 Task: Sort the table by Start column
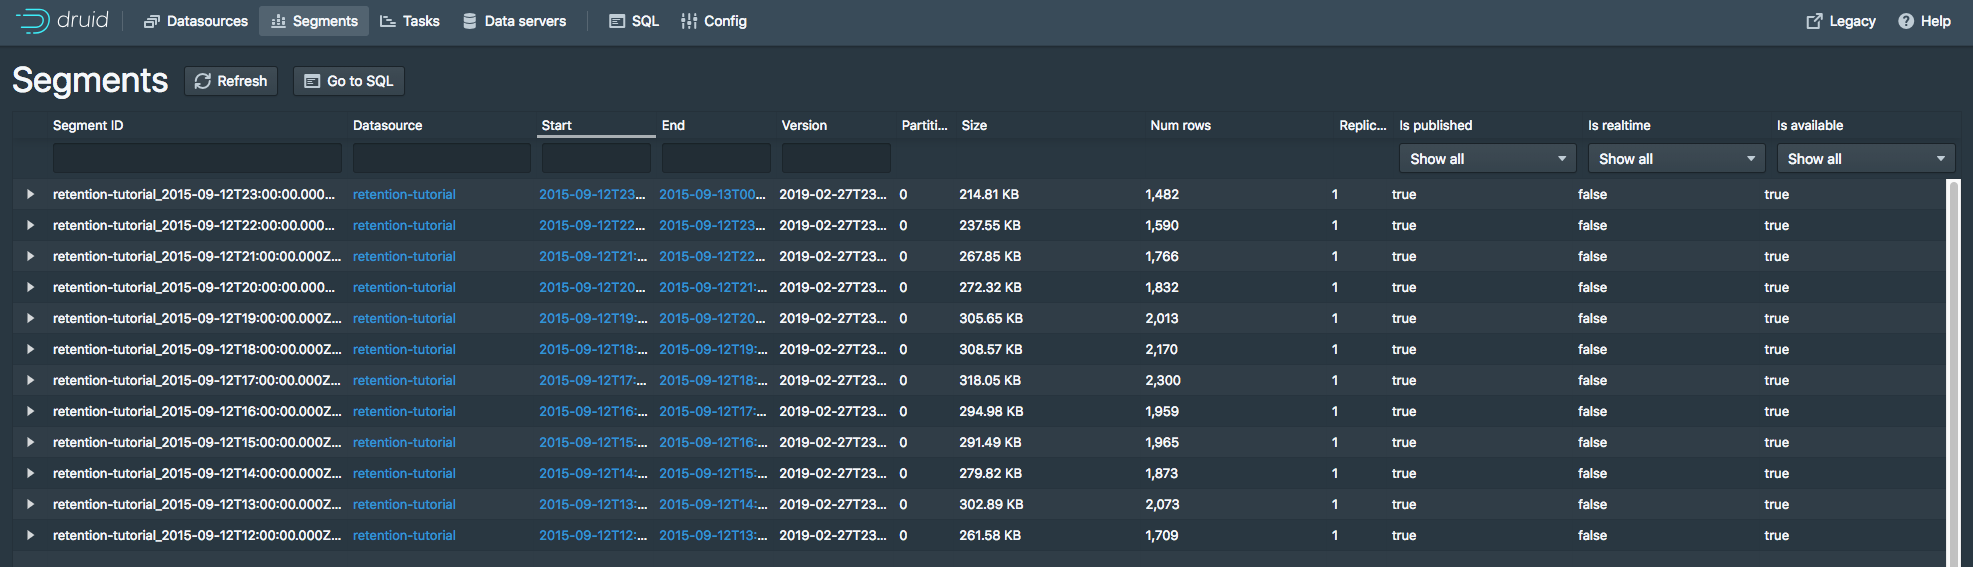(557, 126)
